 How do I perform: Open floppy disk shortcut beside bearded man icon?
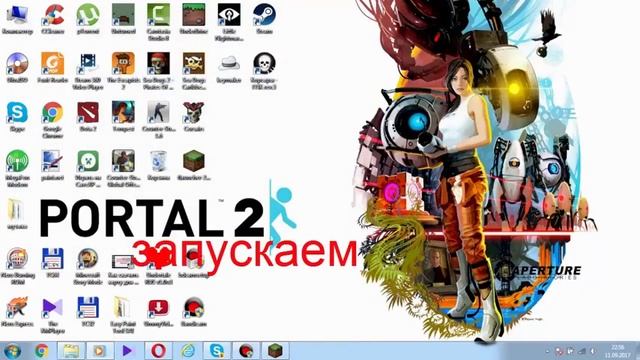point(53,259)
